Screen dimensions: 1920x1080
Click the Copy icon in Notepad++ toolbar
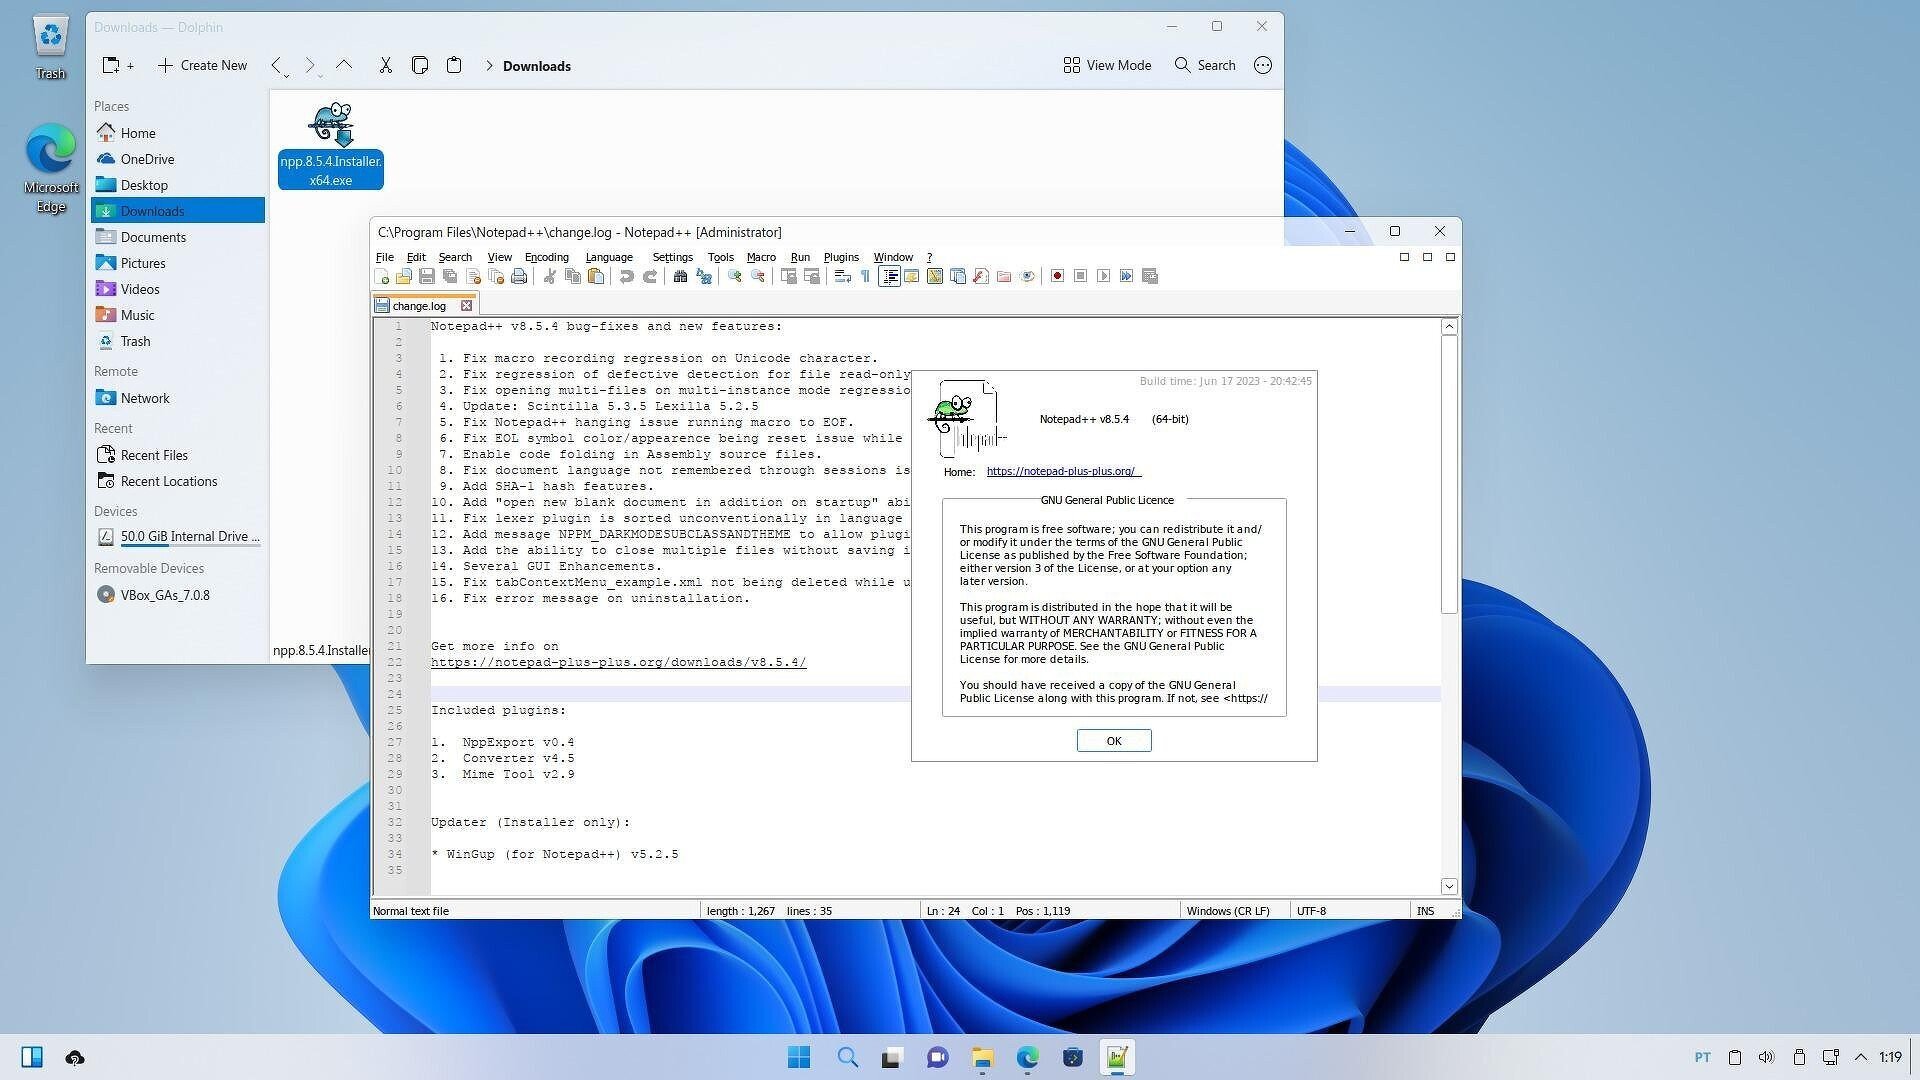pos(572,276)
